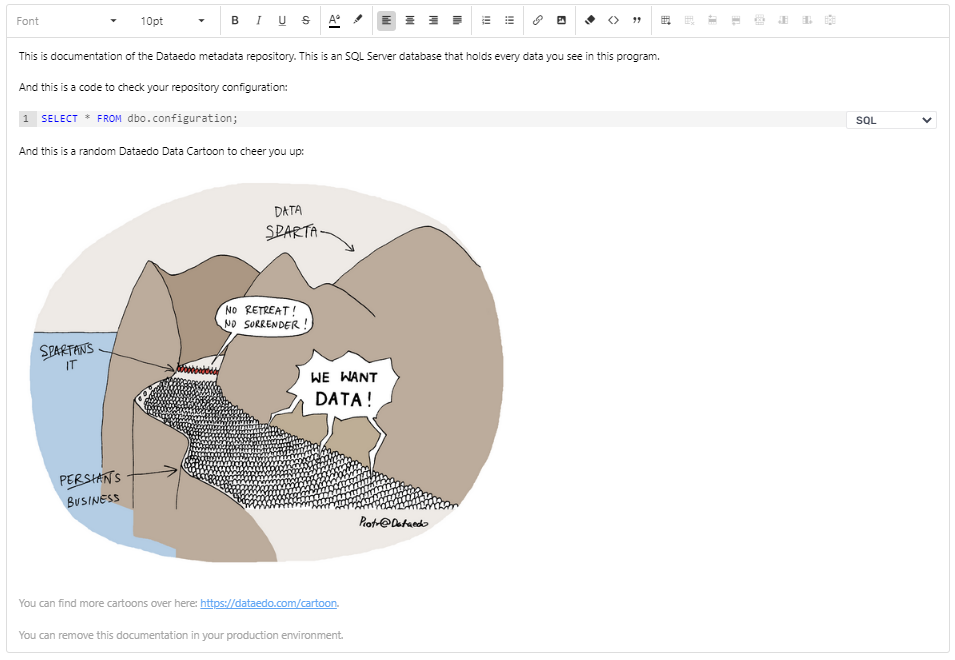Select the merge cells table icon
955x660 pixels.
759,20
